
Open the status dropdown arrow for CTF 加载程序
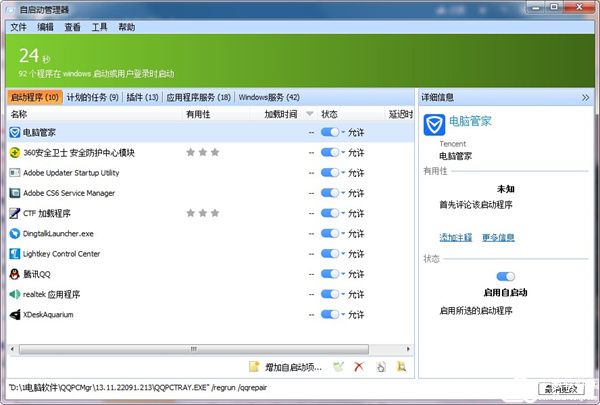point(343,213)
